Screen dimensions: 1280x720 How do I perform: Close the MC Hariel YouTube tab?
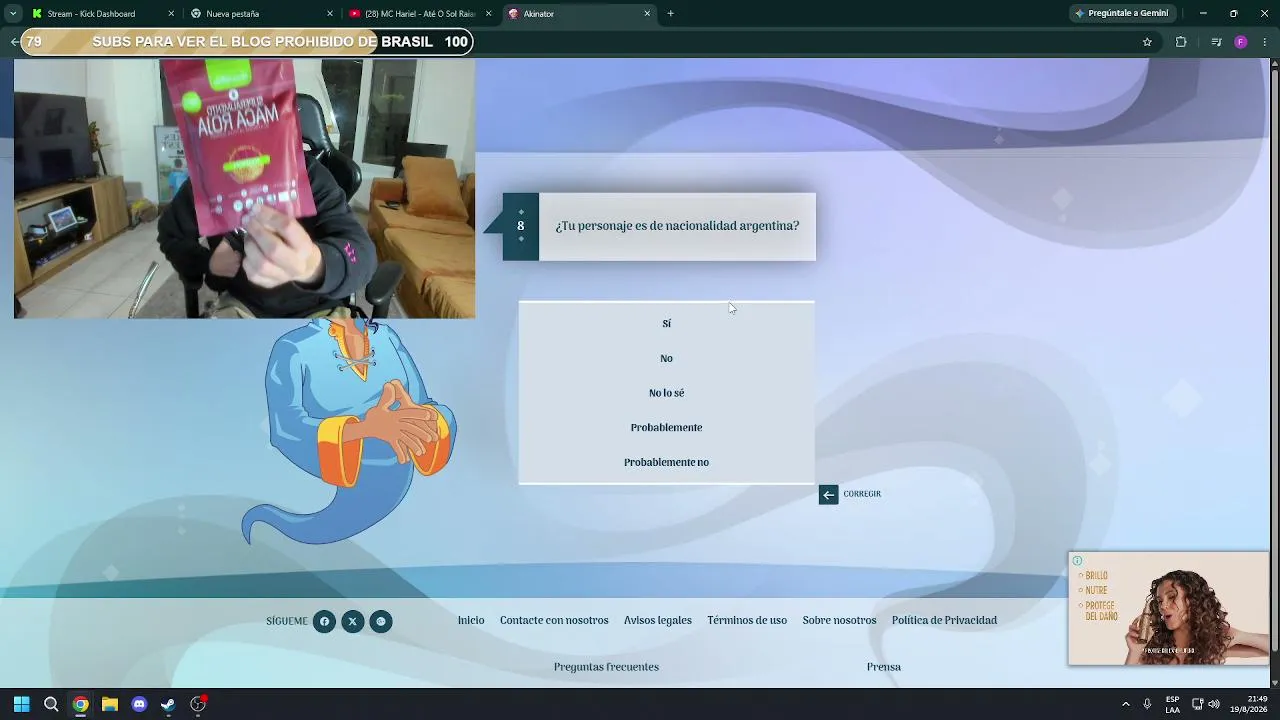[489, 14]
